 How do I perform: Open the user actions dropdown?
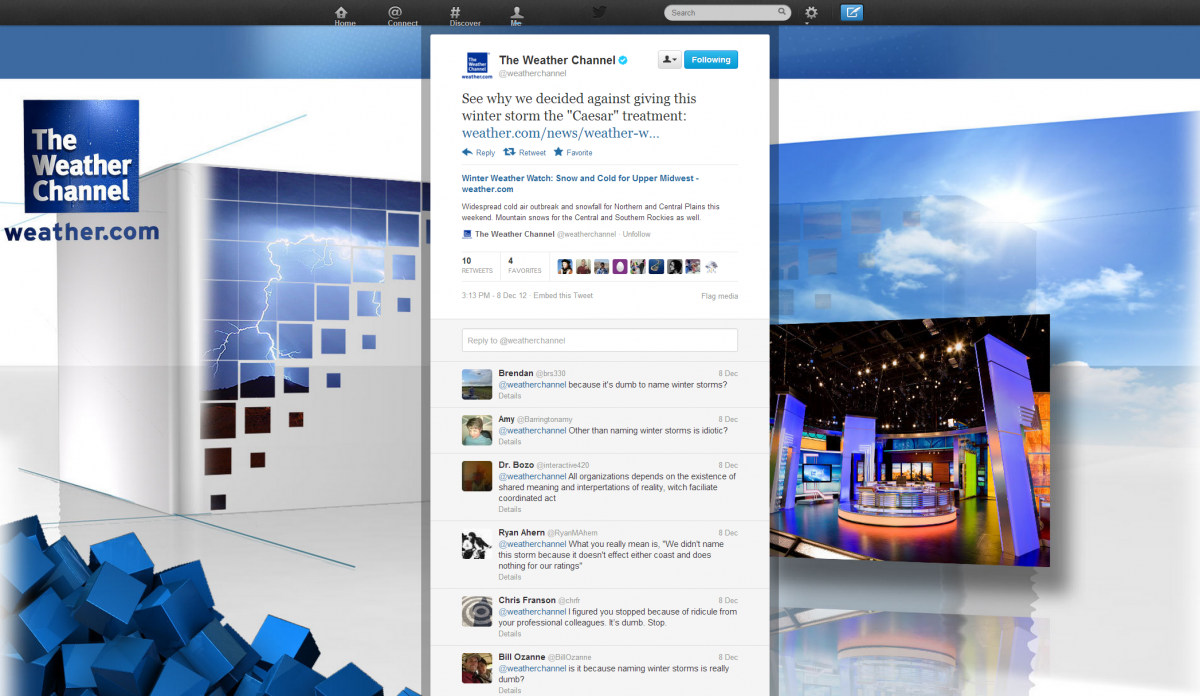(669, 60)
